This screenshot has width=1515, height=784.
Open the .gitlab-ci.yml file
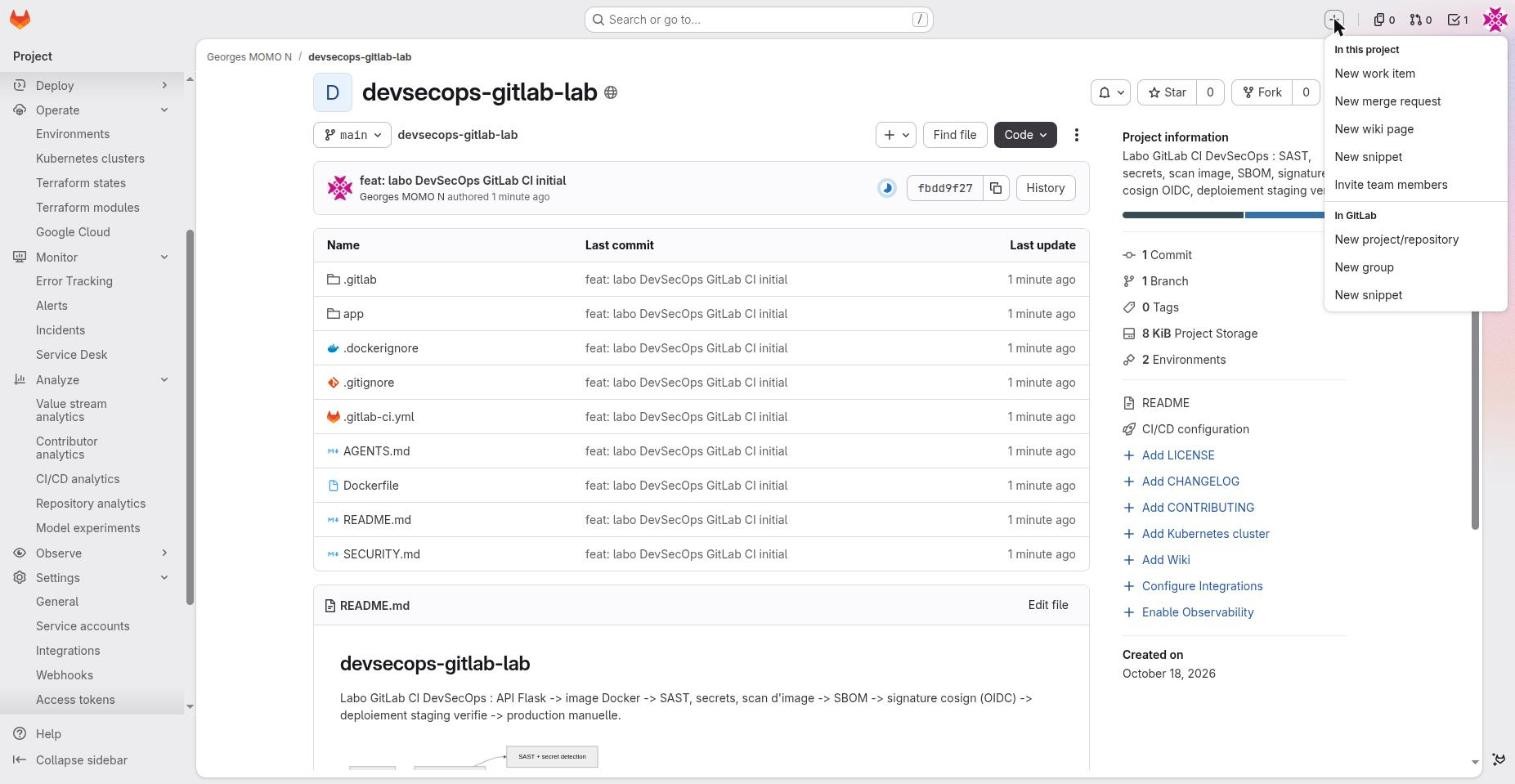[378, 417]
